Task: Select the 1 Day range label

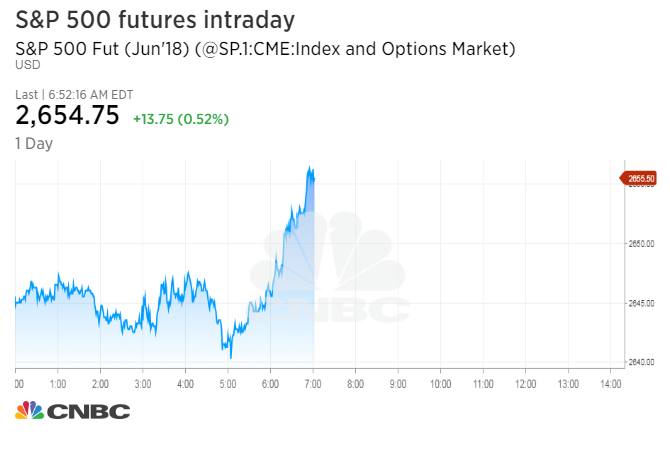Action: (x=34, y=143)
